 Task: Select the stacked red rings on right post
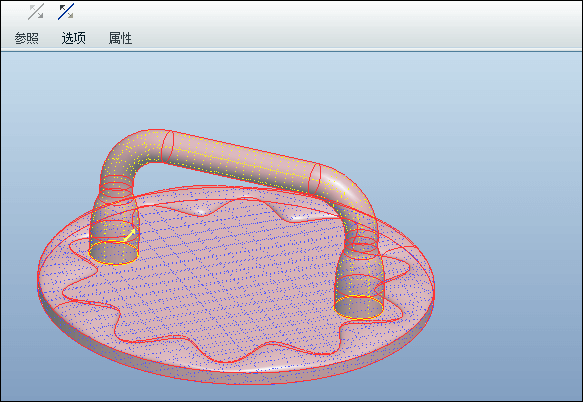coord(361,242)
